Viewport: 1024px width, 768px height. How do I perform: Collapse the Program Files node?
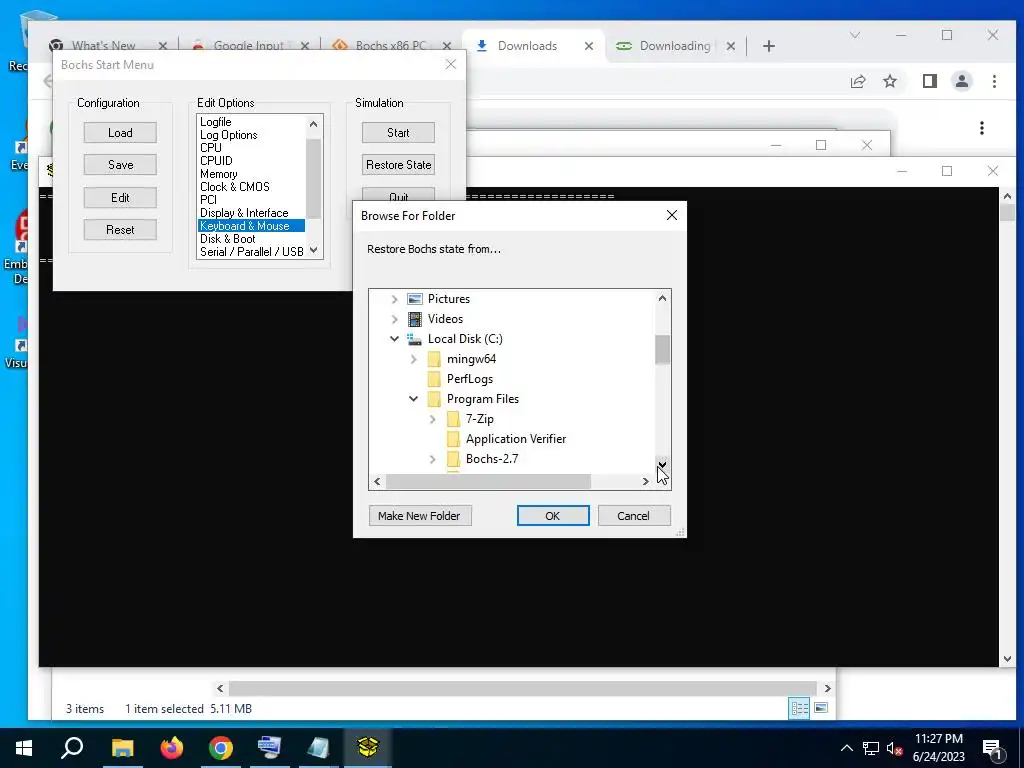click(x=413, y=399)
